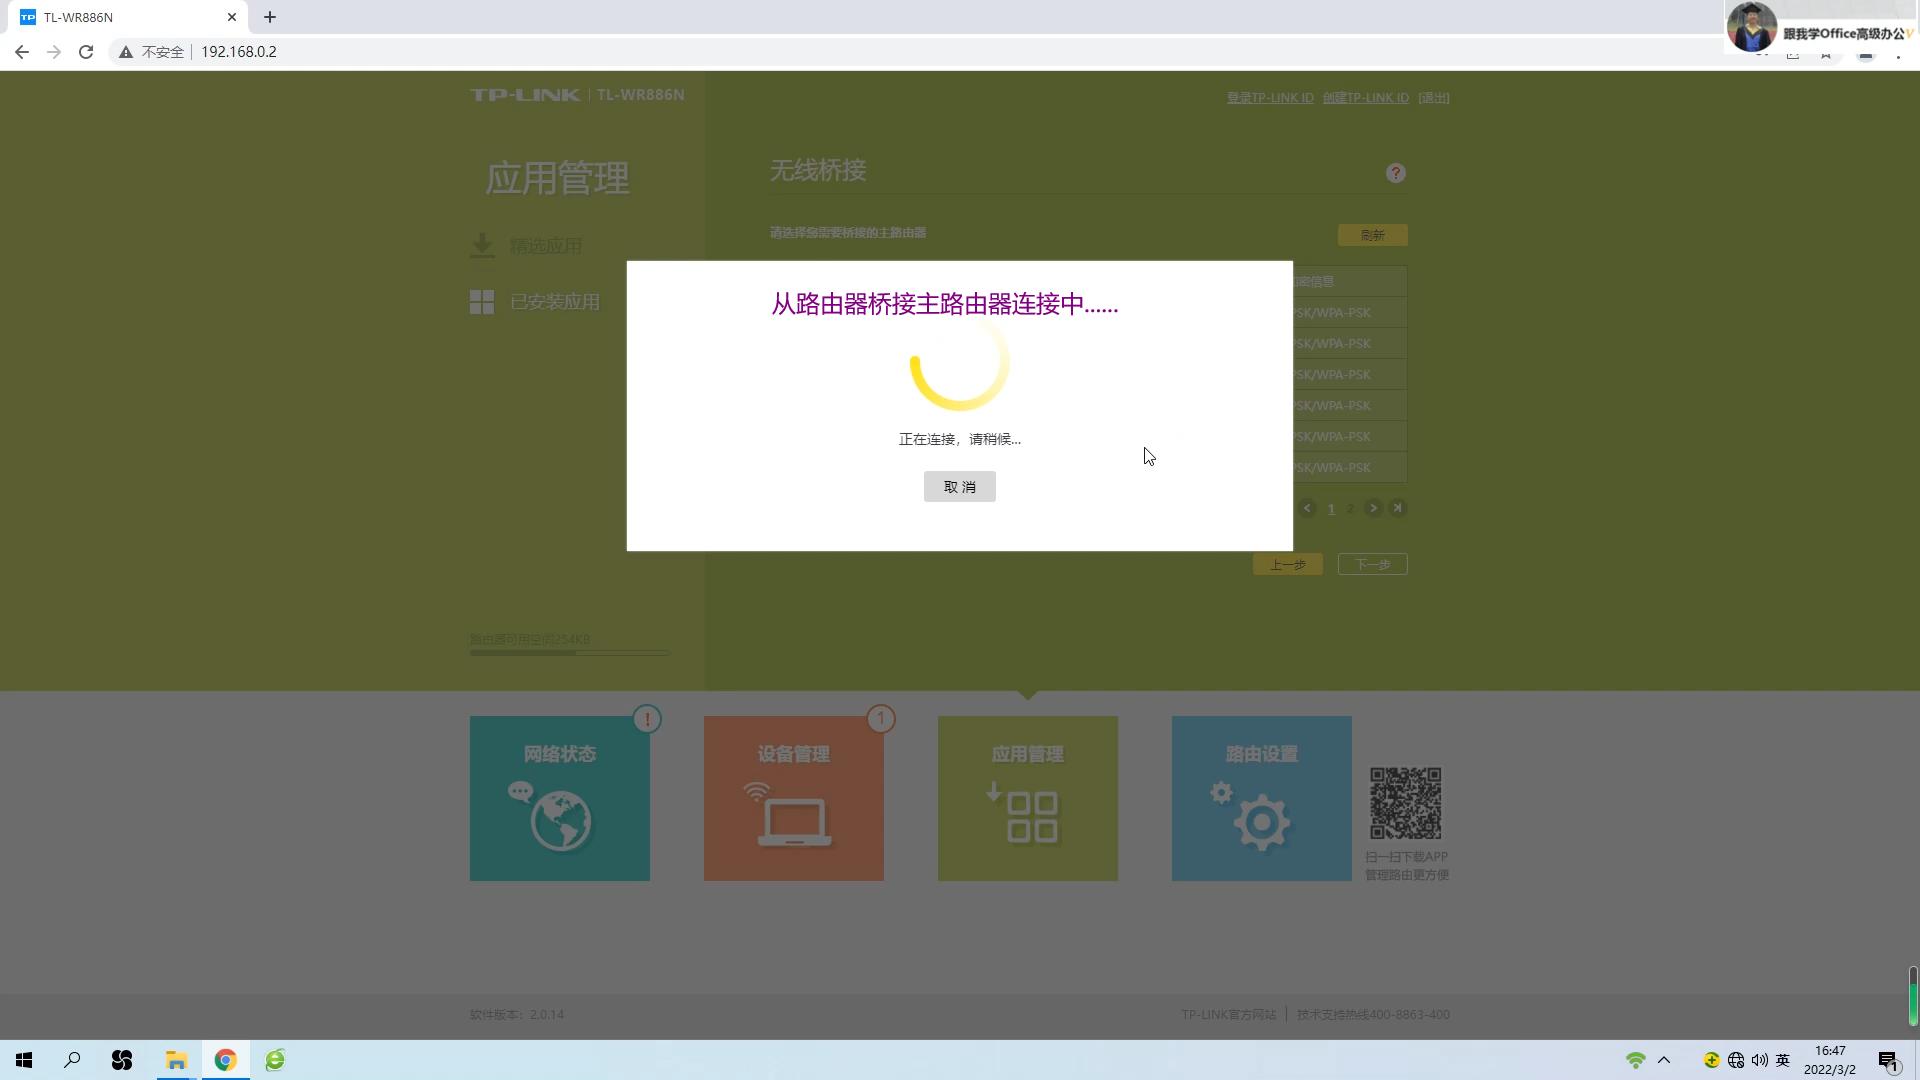Select the 精选应用 download icon in sidebar

(482, 244)
